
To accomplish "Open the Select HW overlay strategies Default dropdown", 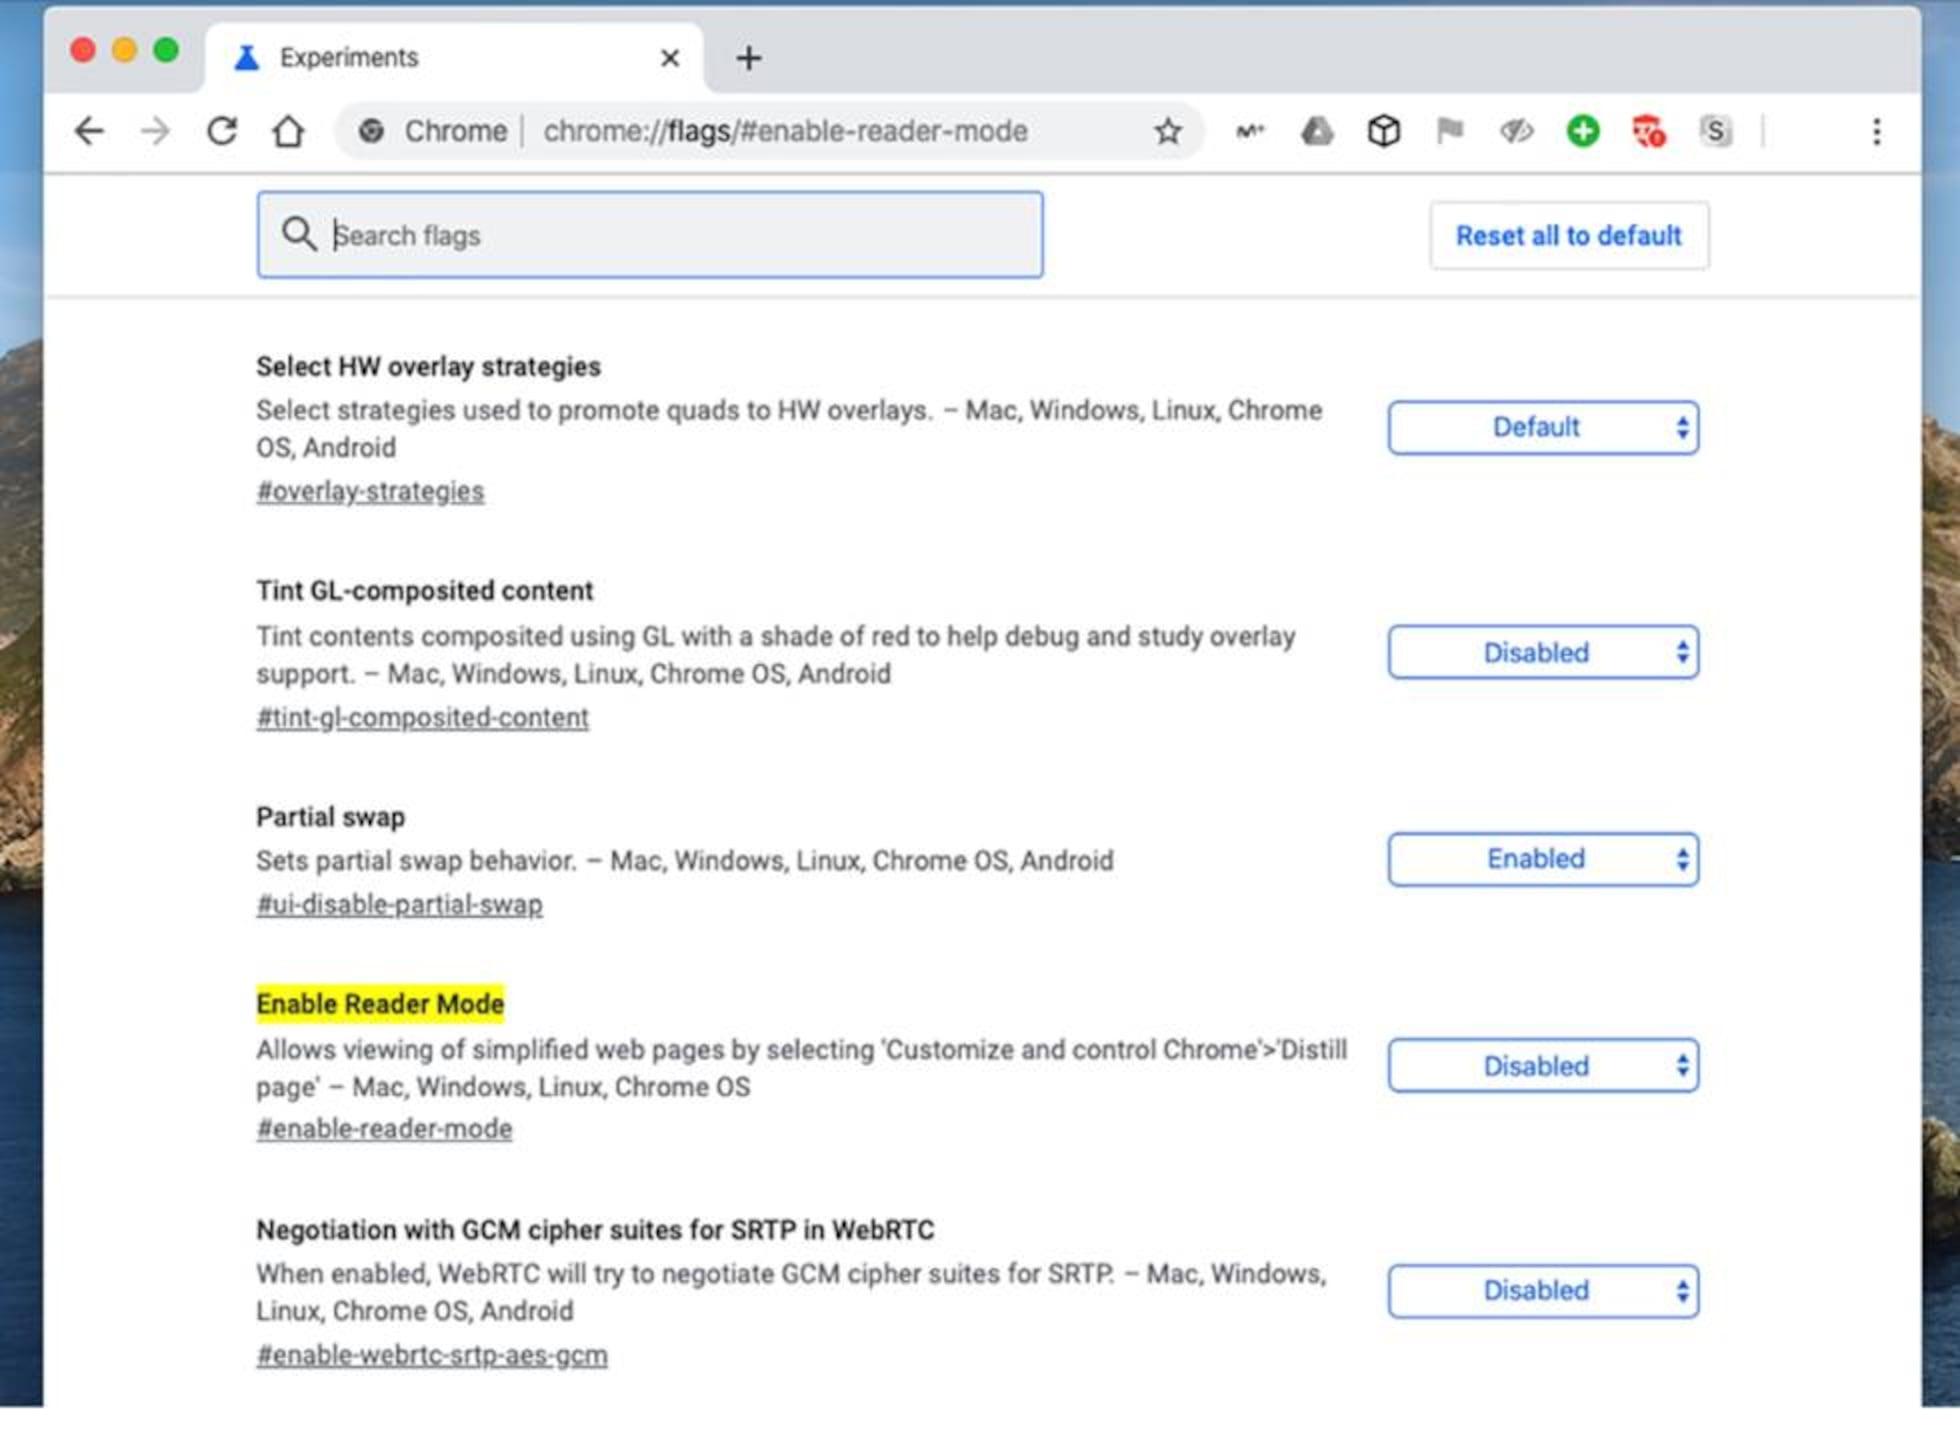I will (1541, 427).
